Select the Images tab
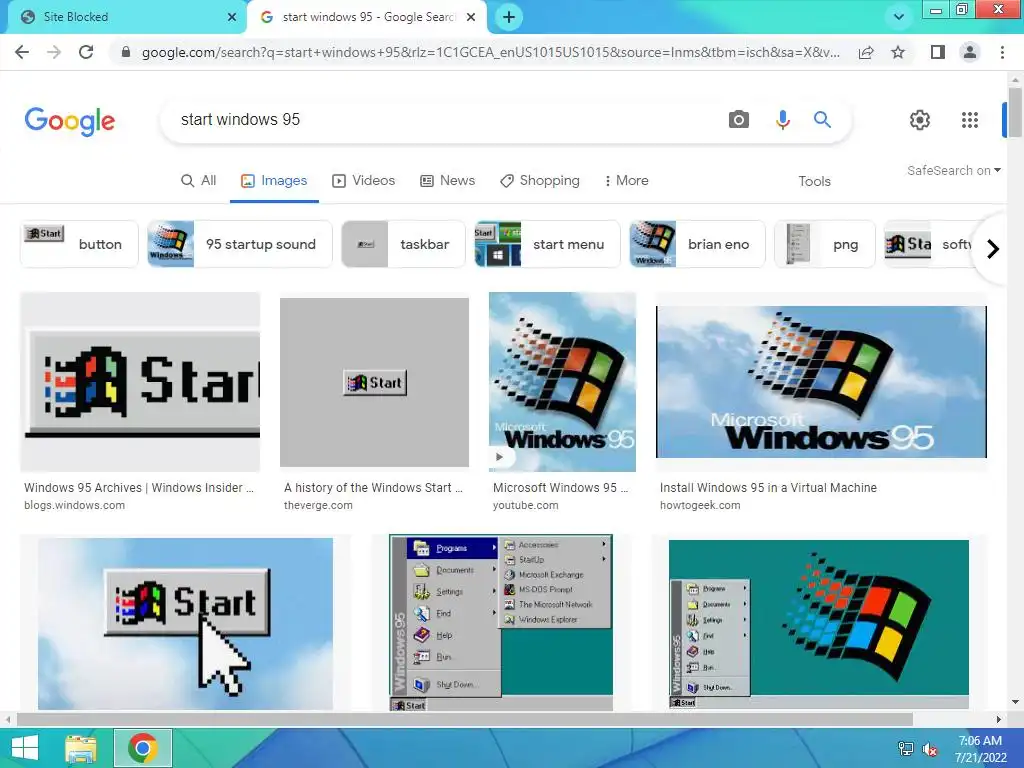The width and height of the screenshot is (1024, 768). [274, 181]
